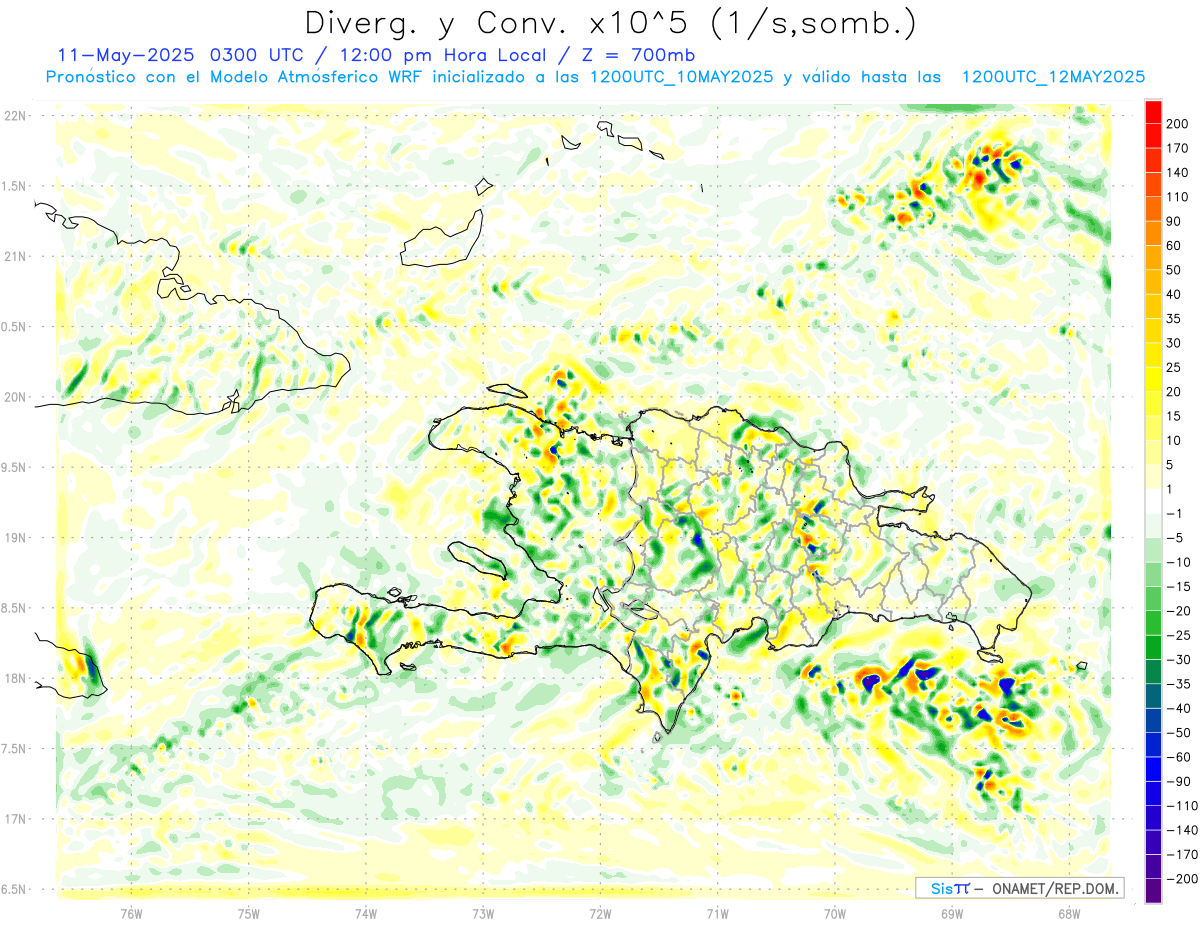Click the '68W' longitude label
This screenshot has width=1200, height=927.
coord(1069,913)
